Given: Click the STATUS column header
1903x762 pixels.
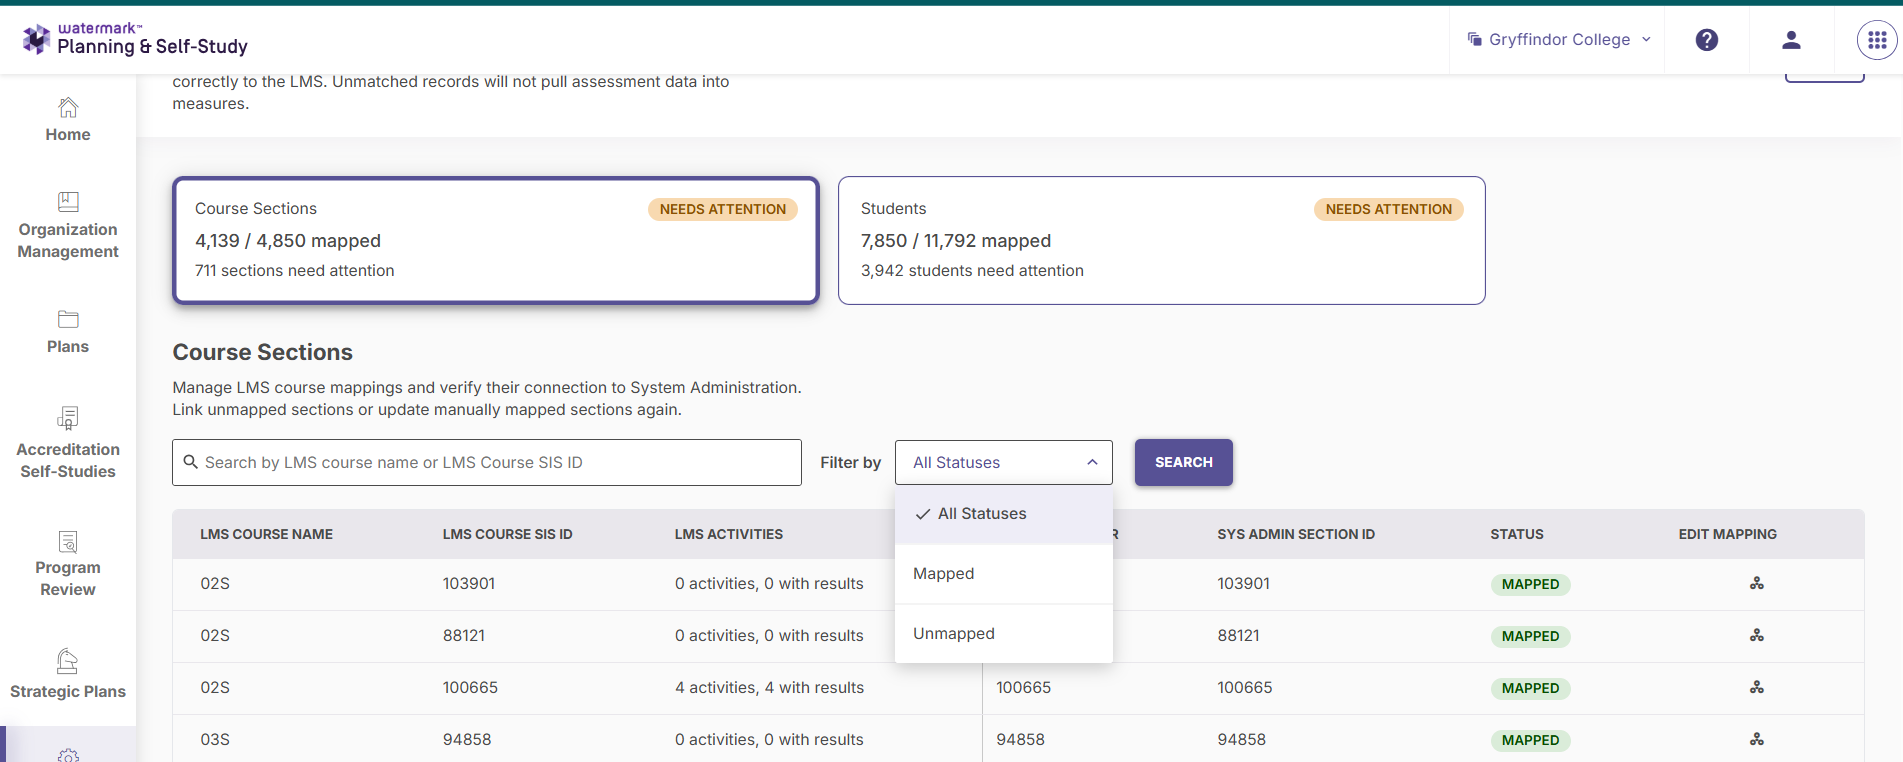Looking at the screenshot, I should click(1517, 534).
